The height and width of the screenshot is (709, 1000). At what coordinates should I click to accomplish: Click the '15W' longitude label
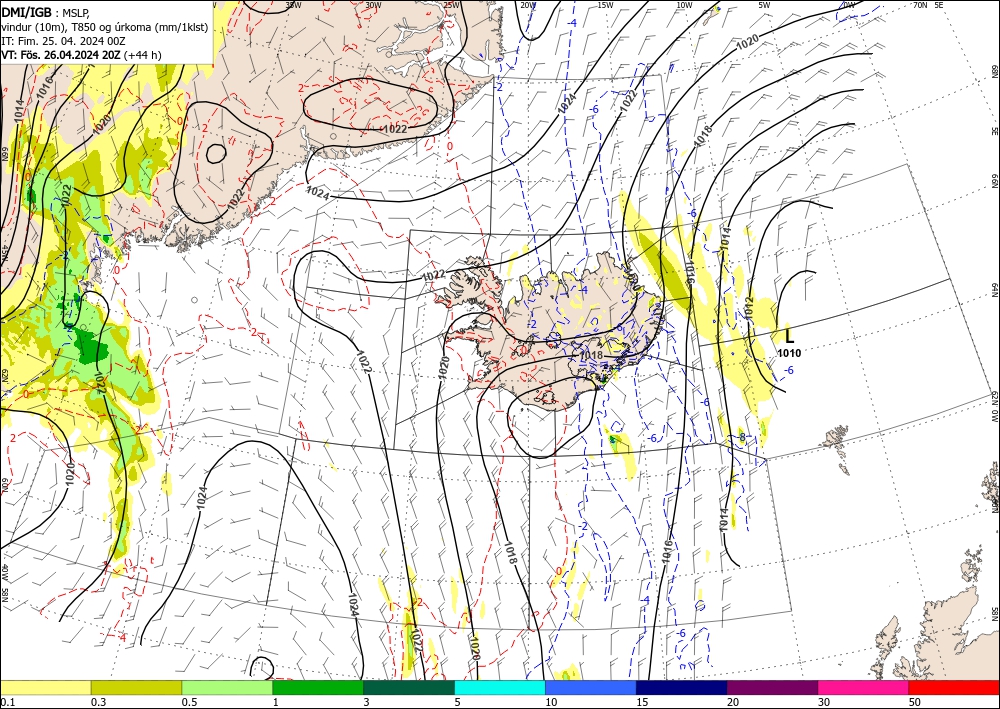coord(605,4)
